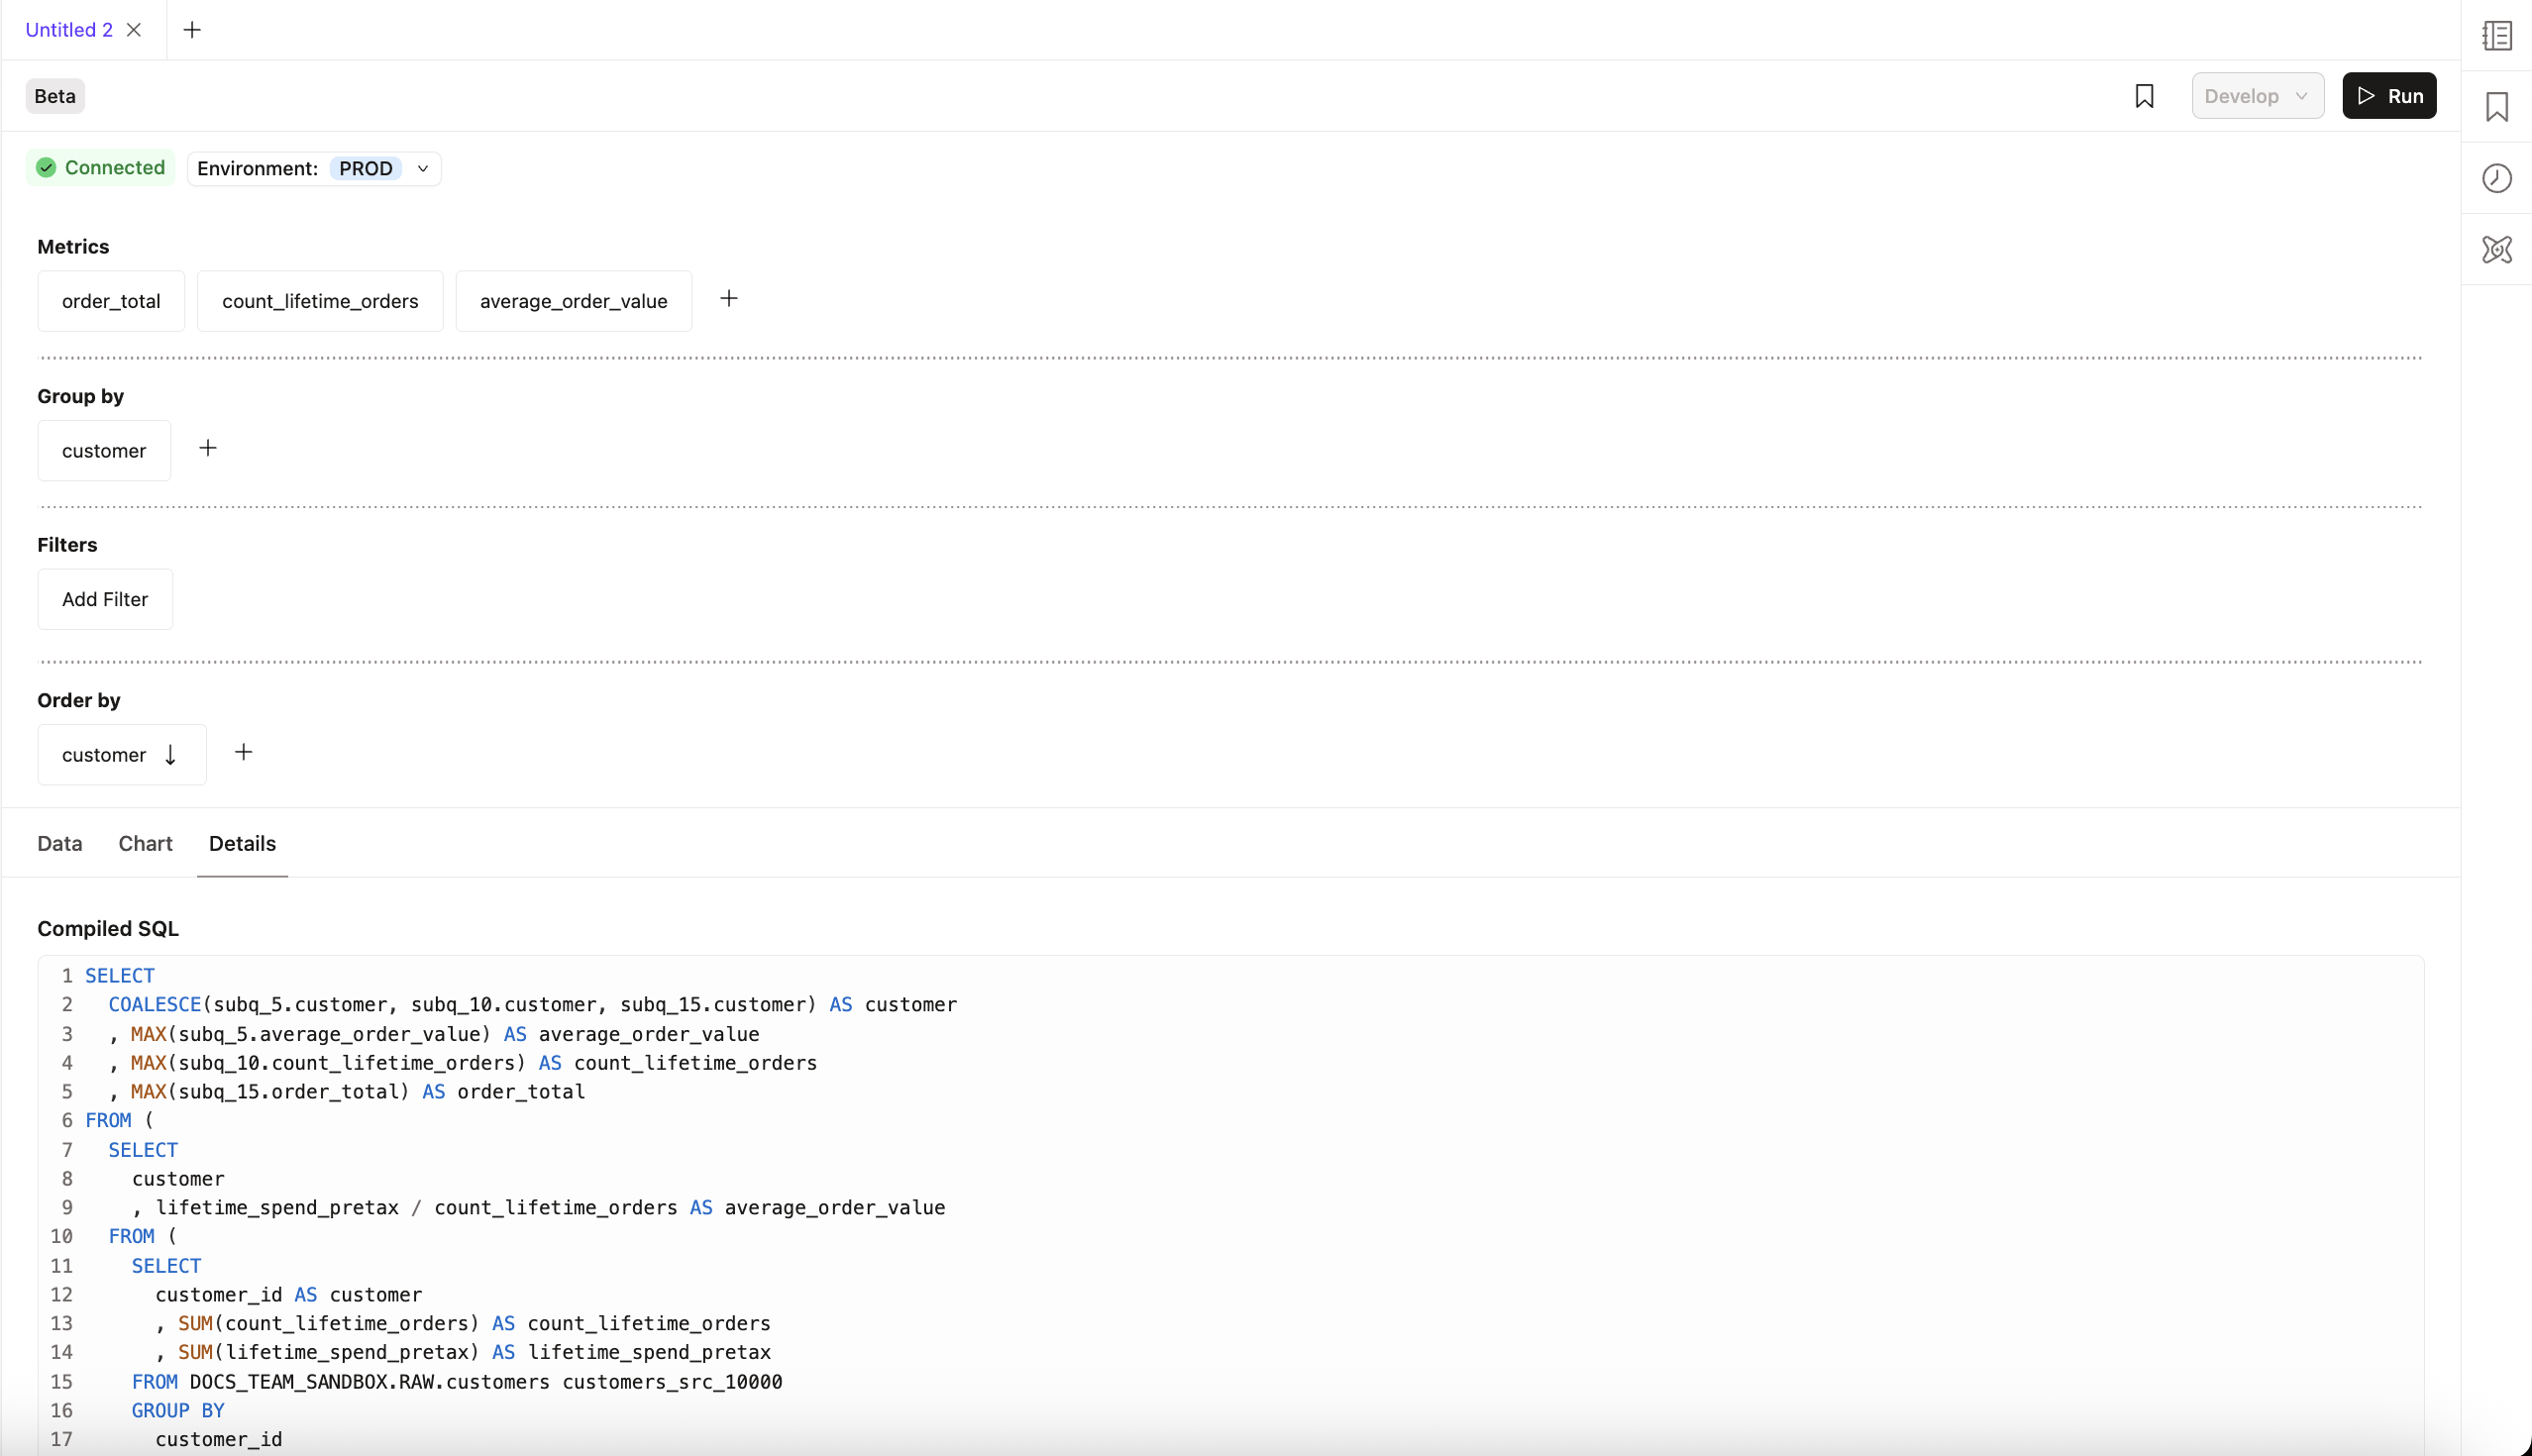
Task: Click the dbt explorer icon in right sidebar
Action: coord(2496,250)
